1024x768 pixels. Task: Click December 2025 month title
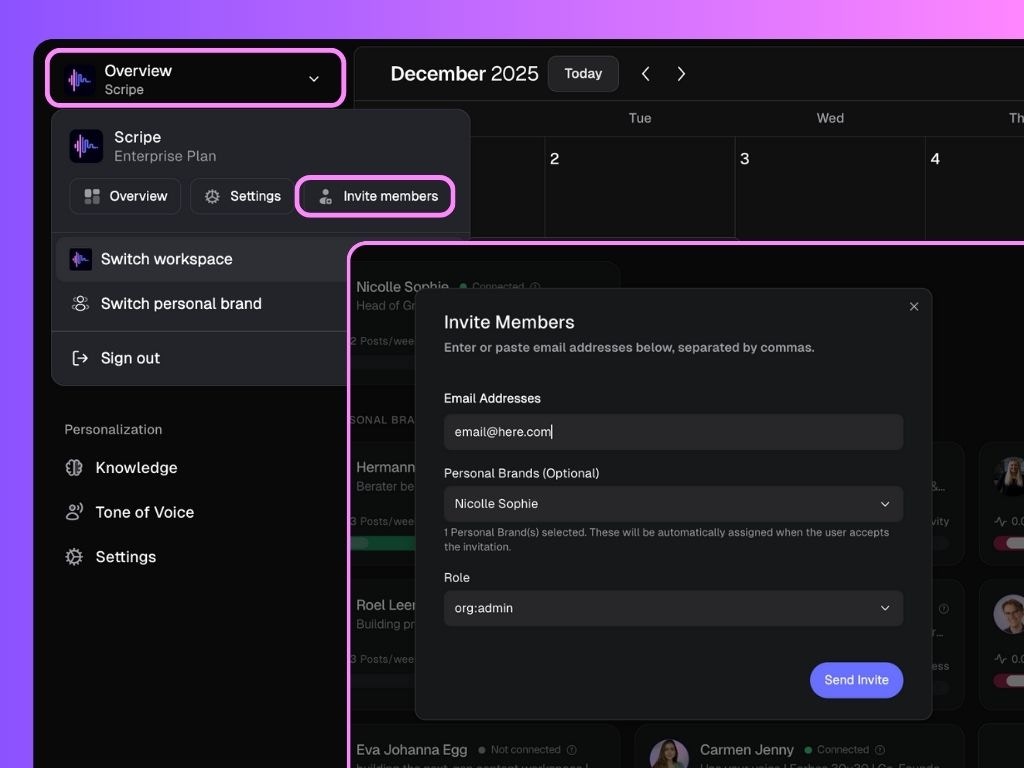point(464,74)
